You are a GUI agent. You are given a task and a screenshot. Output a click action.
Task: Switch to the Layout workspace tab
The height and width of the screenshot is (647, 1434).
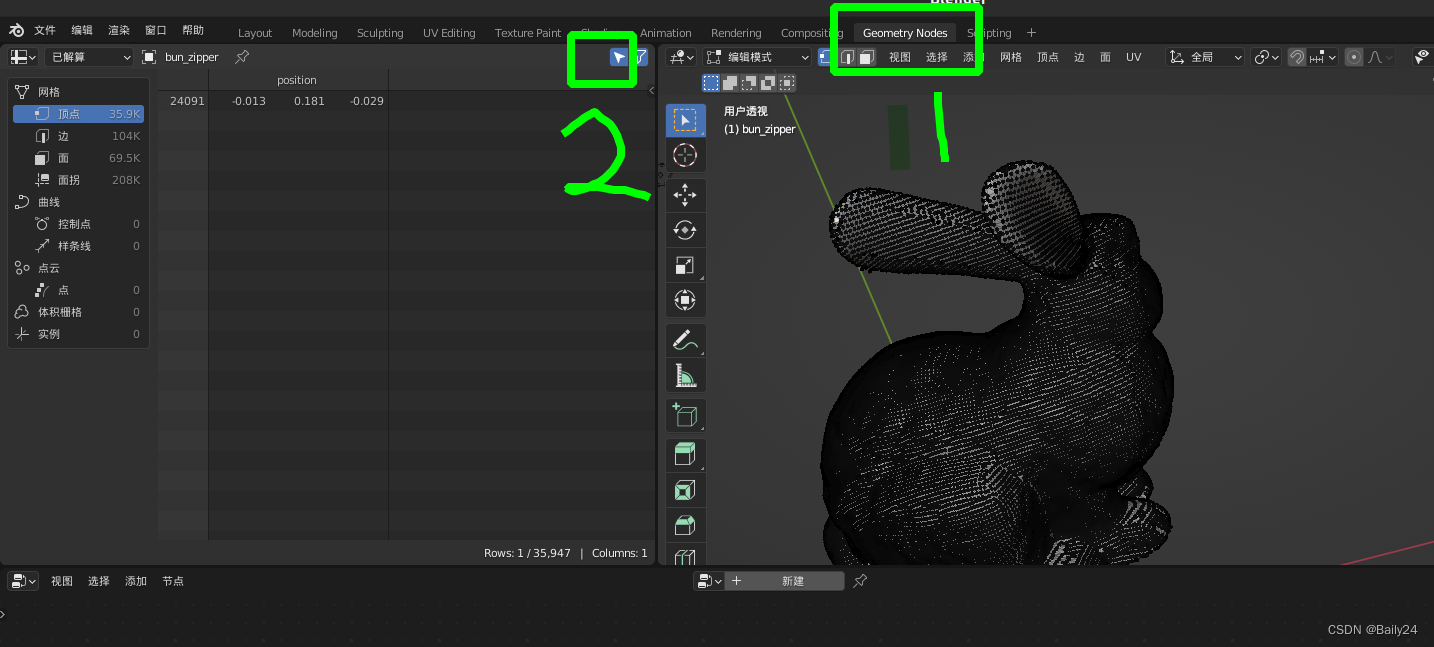pyautogui.click(x=255, y=33)
